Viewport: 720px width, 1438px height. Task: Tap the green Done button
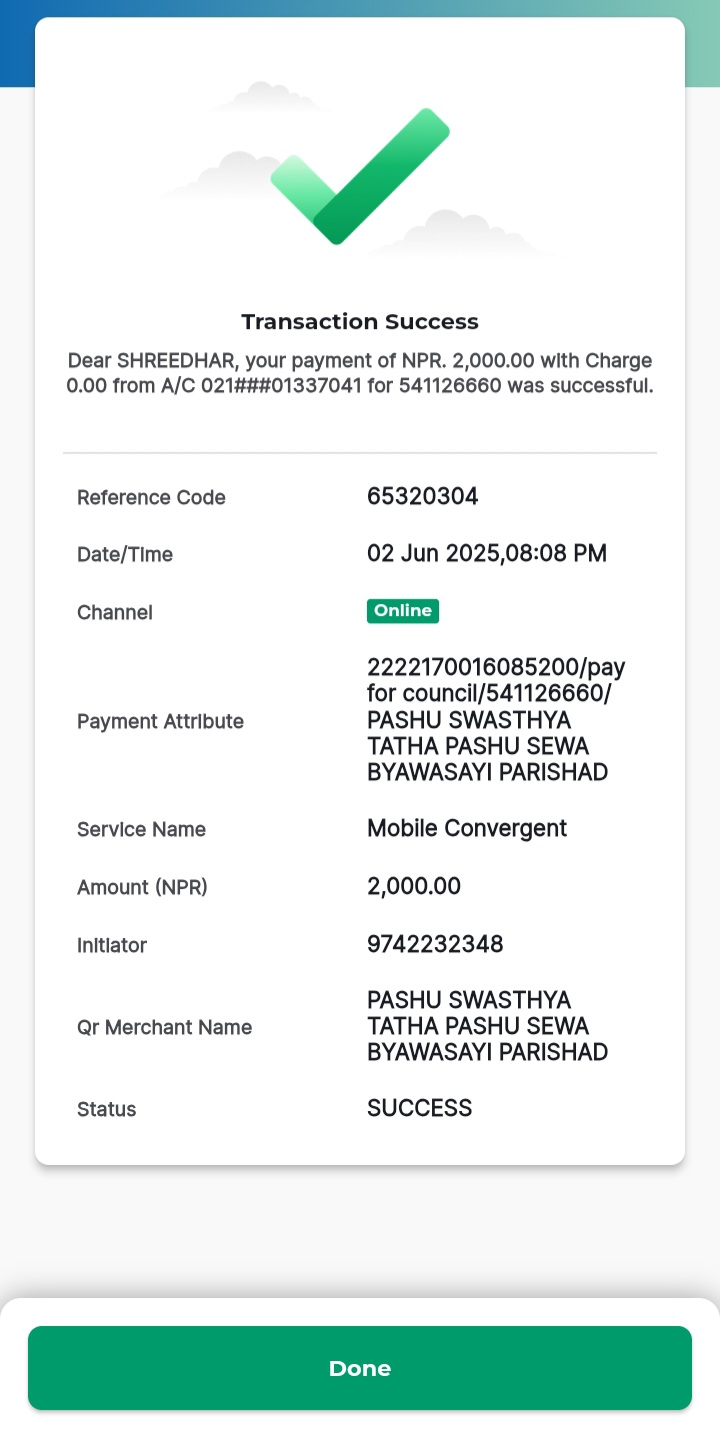pyautogui.click(x=360, y=1368)
